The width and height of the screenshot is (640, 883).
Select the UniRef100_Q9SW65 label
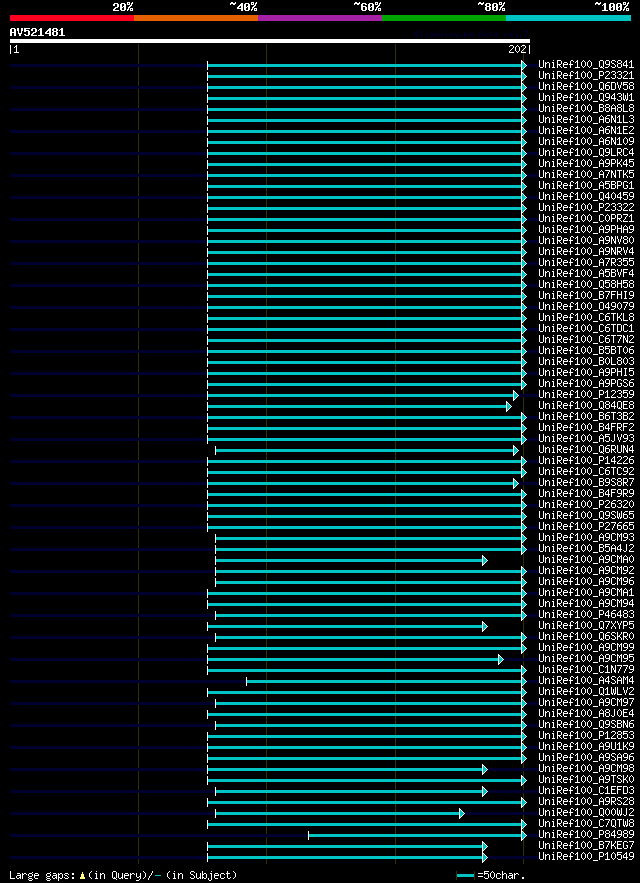pos(586,515)
